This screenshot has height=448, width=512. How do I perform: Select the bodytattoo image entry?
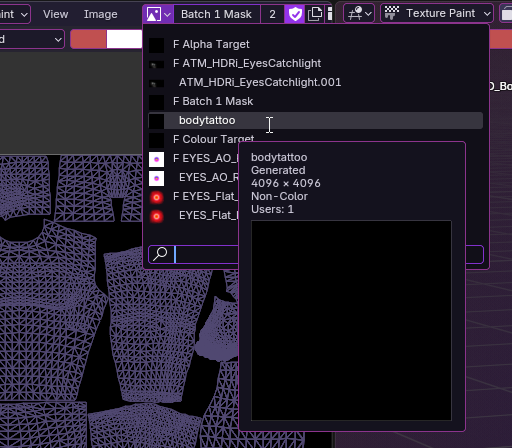tap(315, 120)
